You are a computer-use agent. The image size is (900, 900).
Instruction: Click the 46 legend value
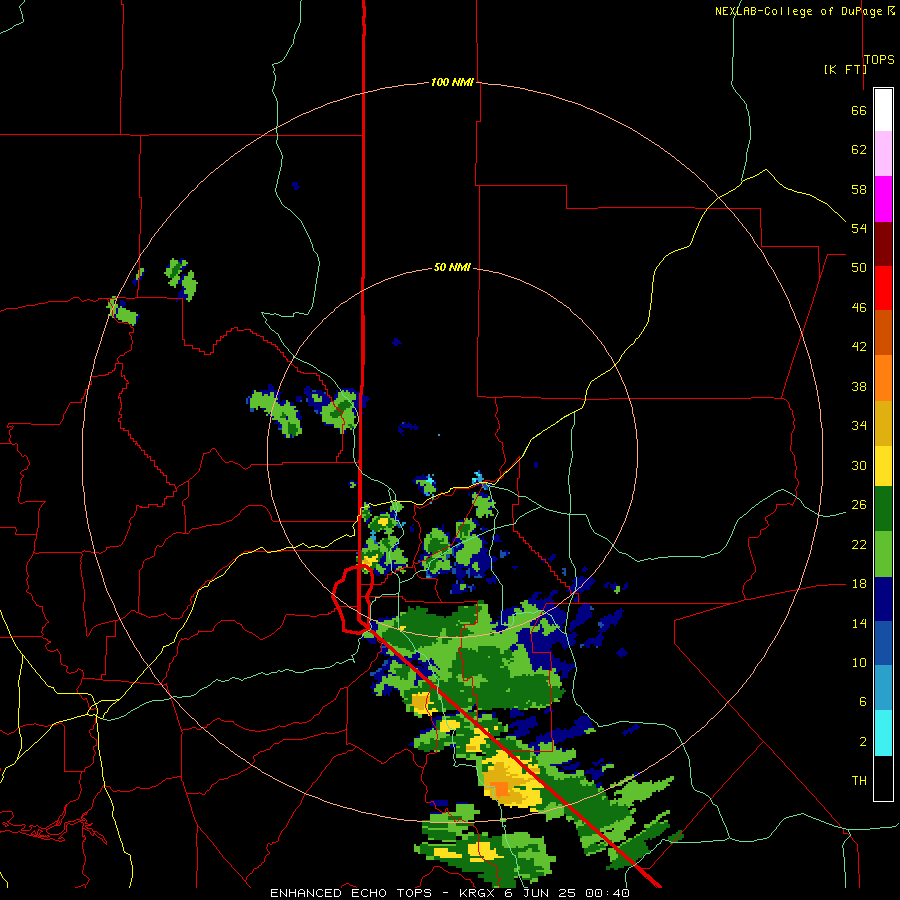tap(859, 308)
